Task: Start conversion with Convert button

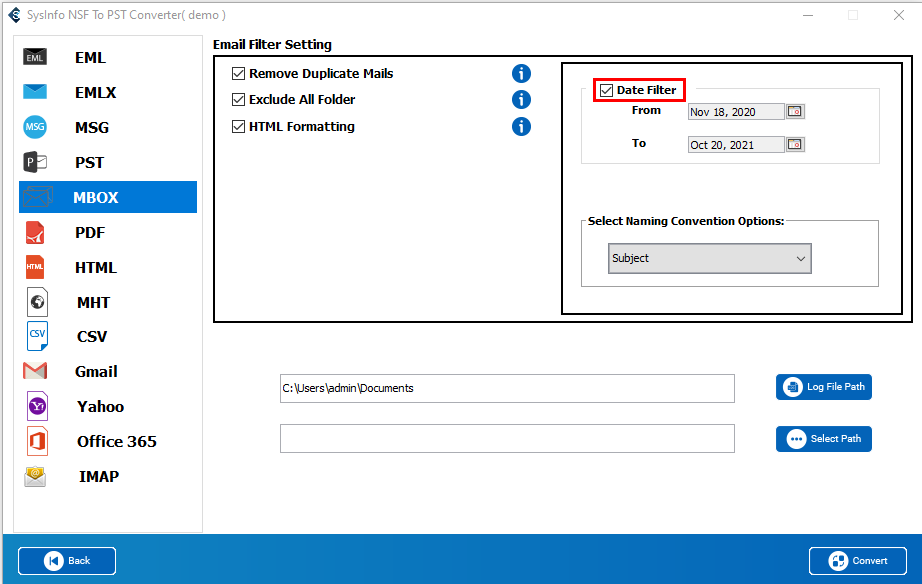Action: pos(857,560)
